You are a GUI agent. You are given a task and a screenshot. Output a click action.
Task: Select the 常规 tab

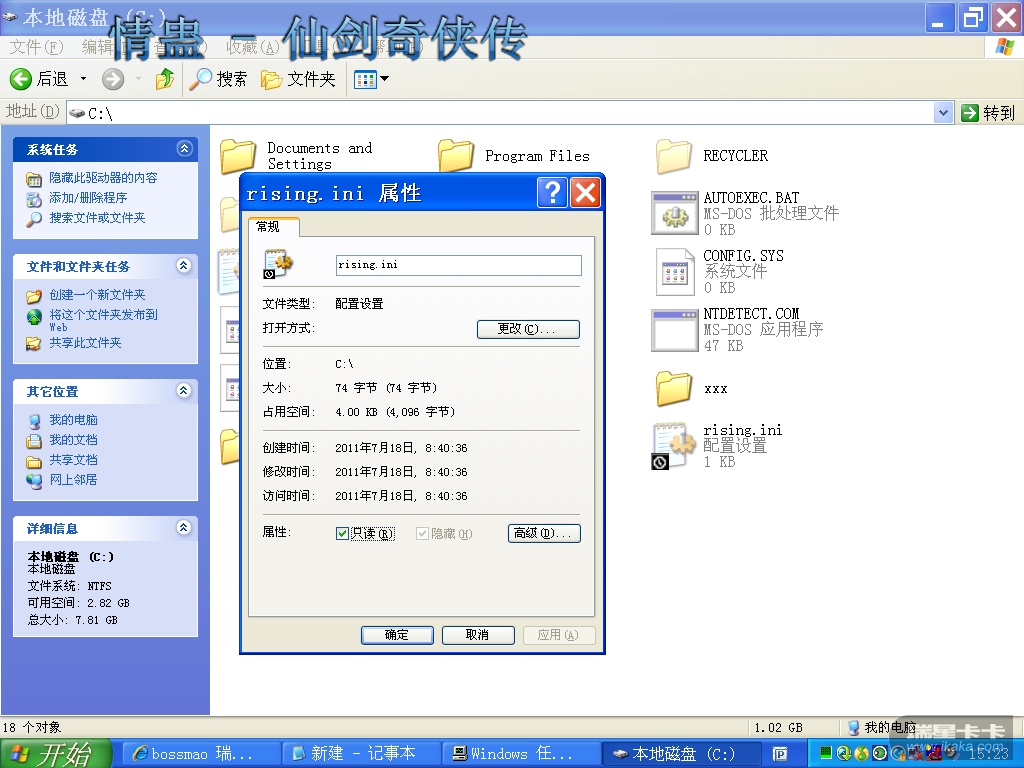click(x=272, y=227)
